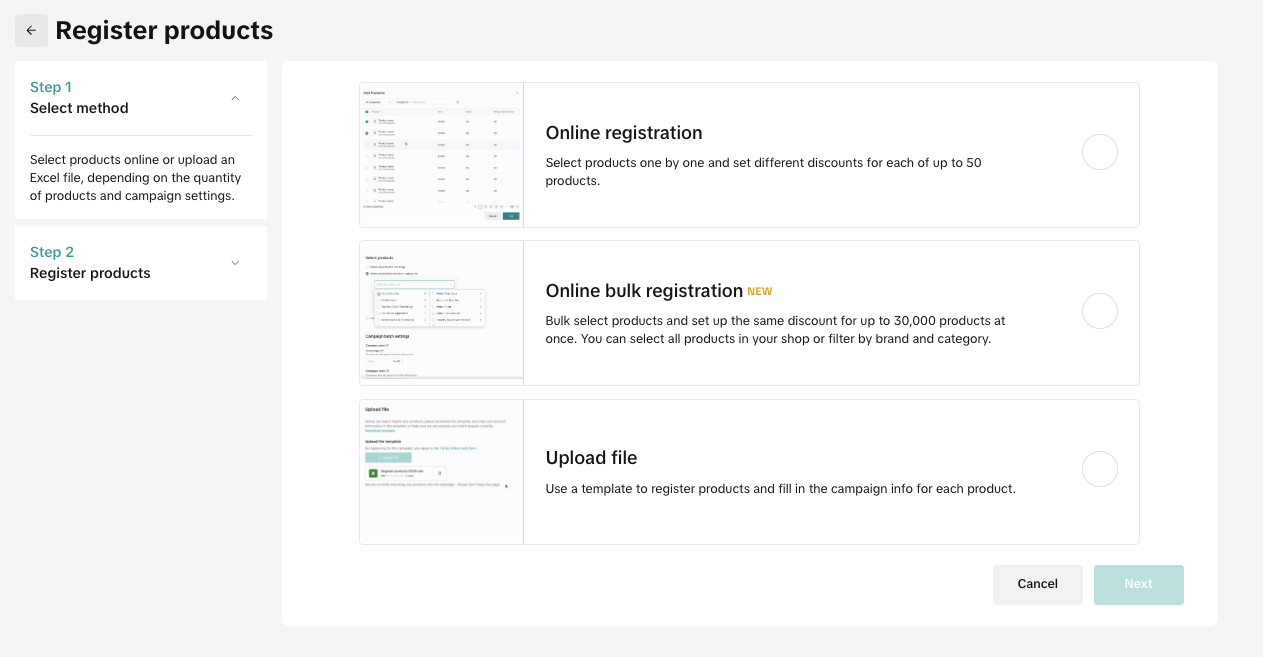Click the Online registration title
The width and height of the screenshot is (1263, 657).
click(624, 133)
